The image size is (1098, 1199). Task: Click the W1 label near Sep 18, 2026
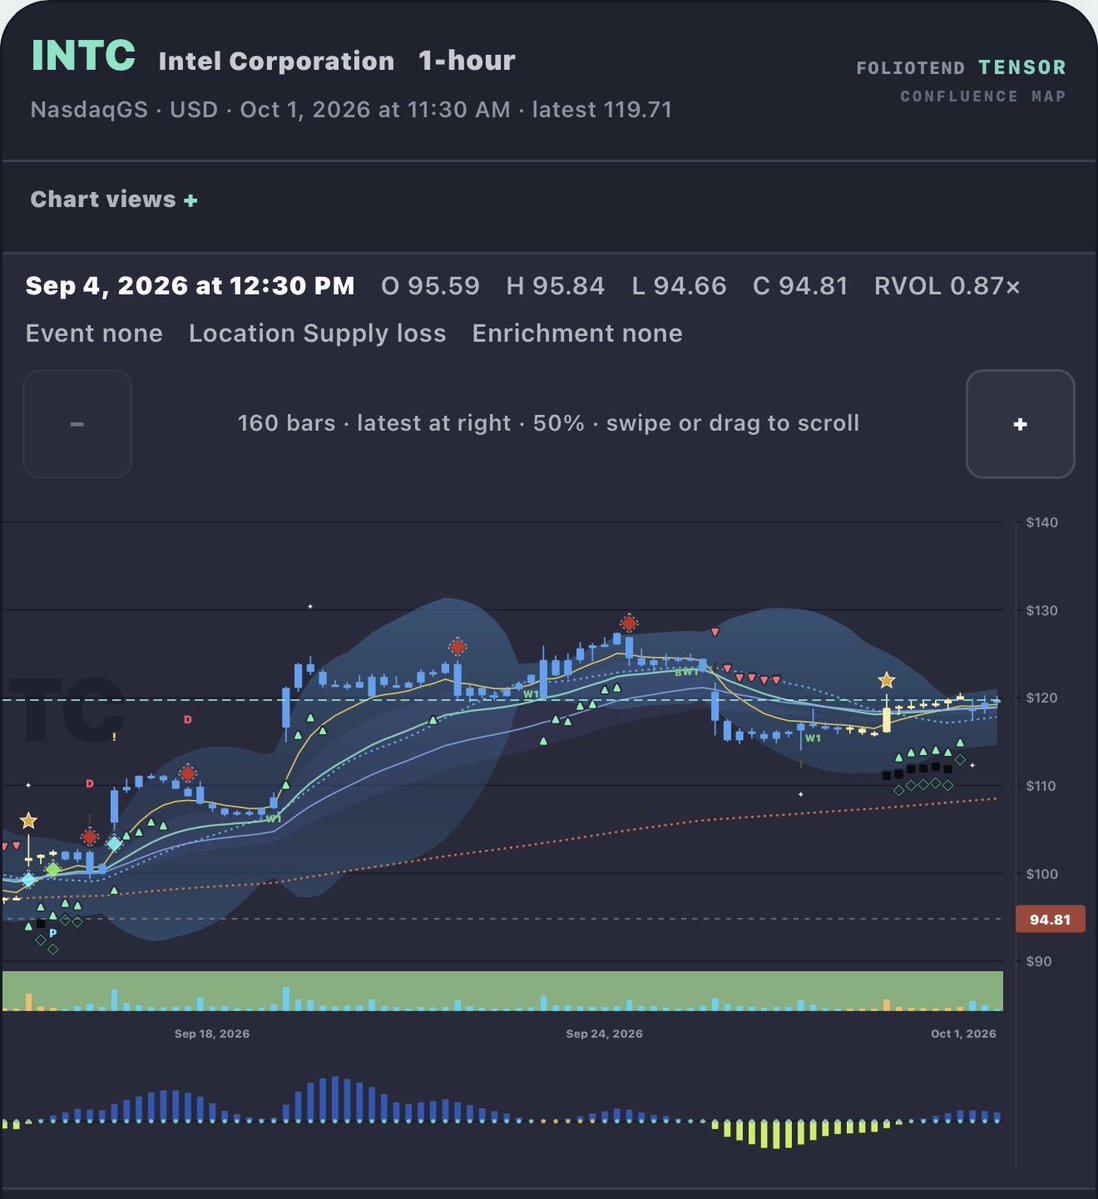coord(273,819)
